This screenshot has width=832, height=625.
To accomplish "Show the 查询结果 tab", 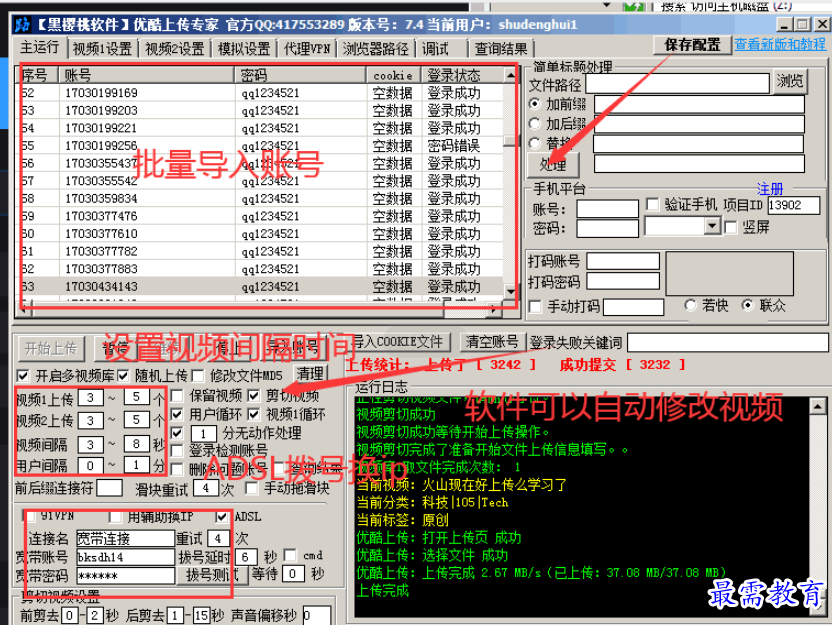I will pos(500,49).
